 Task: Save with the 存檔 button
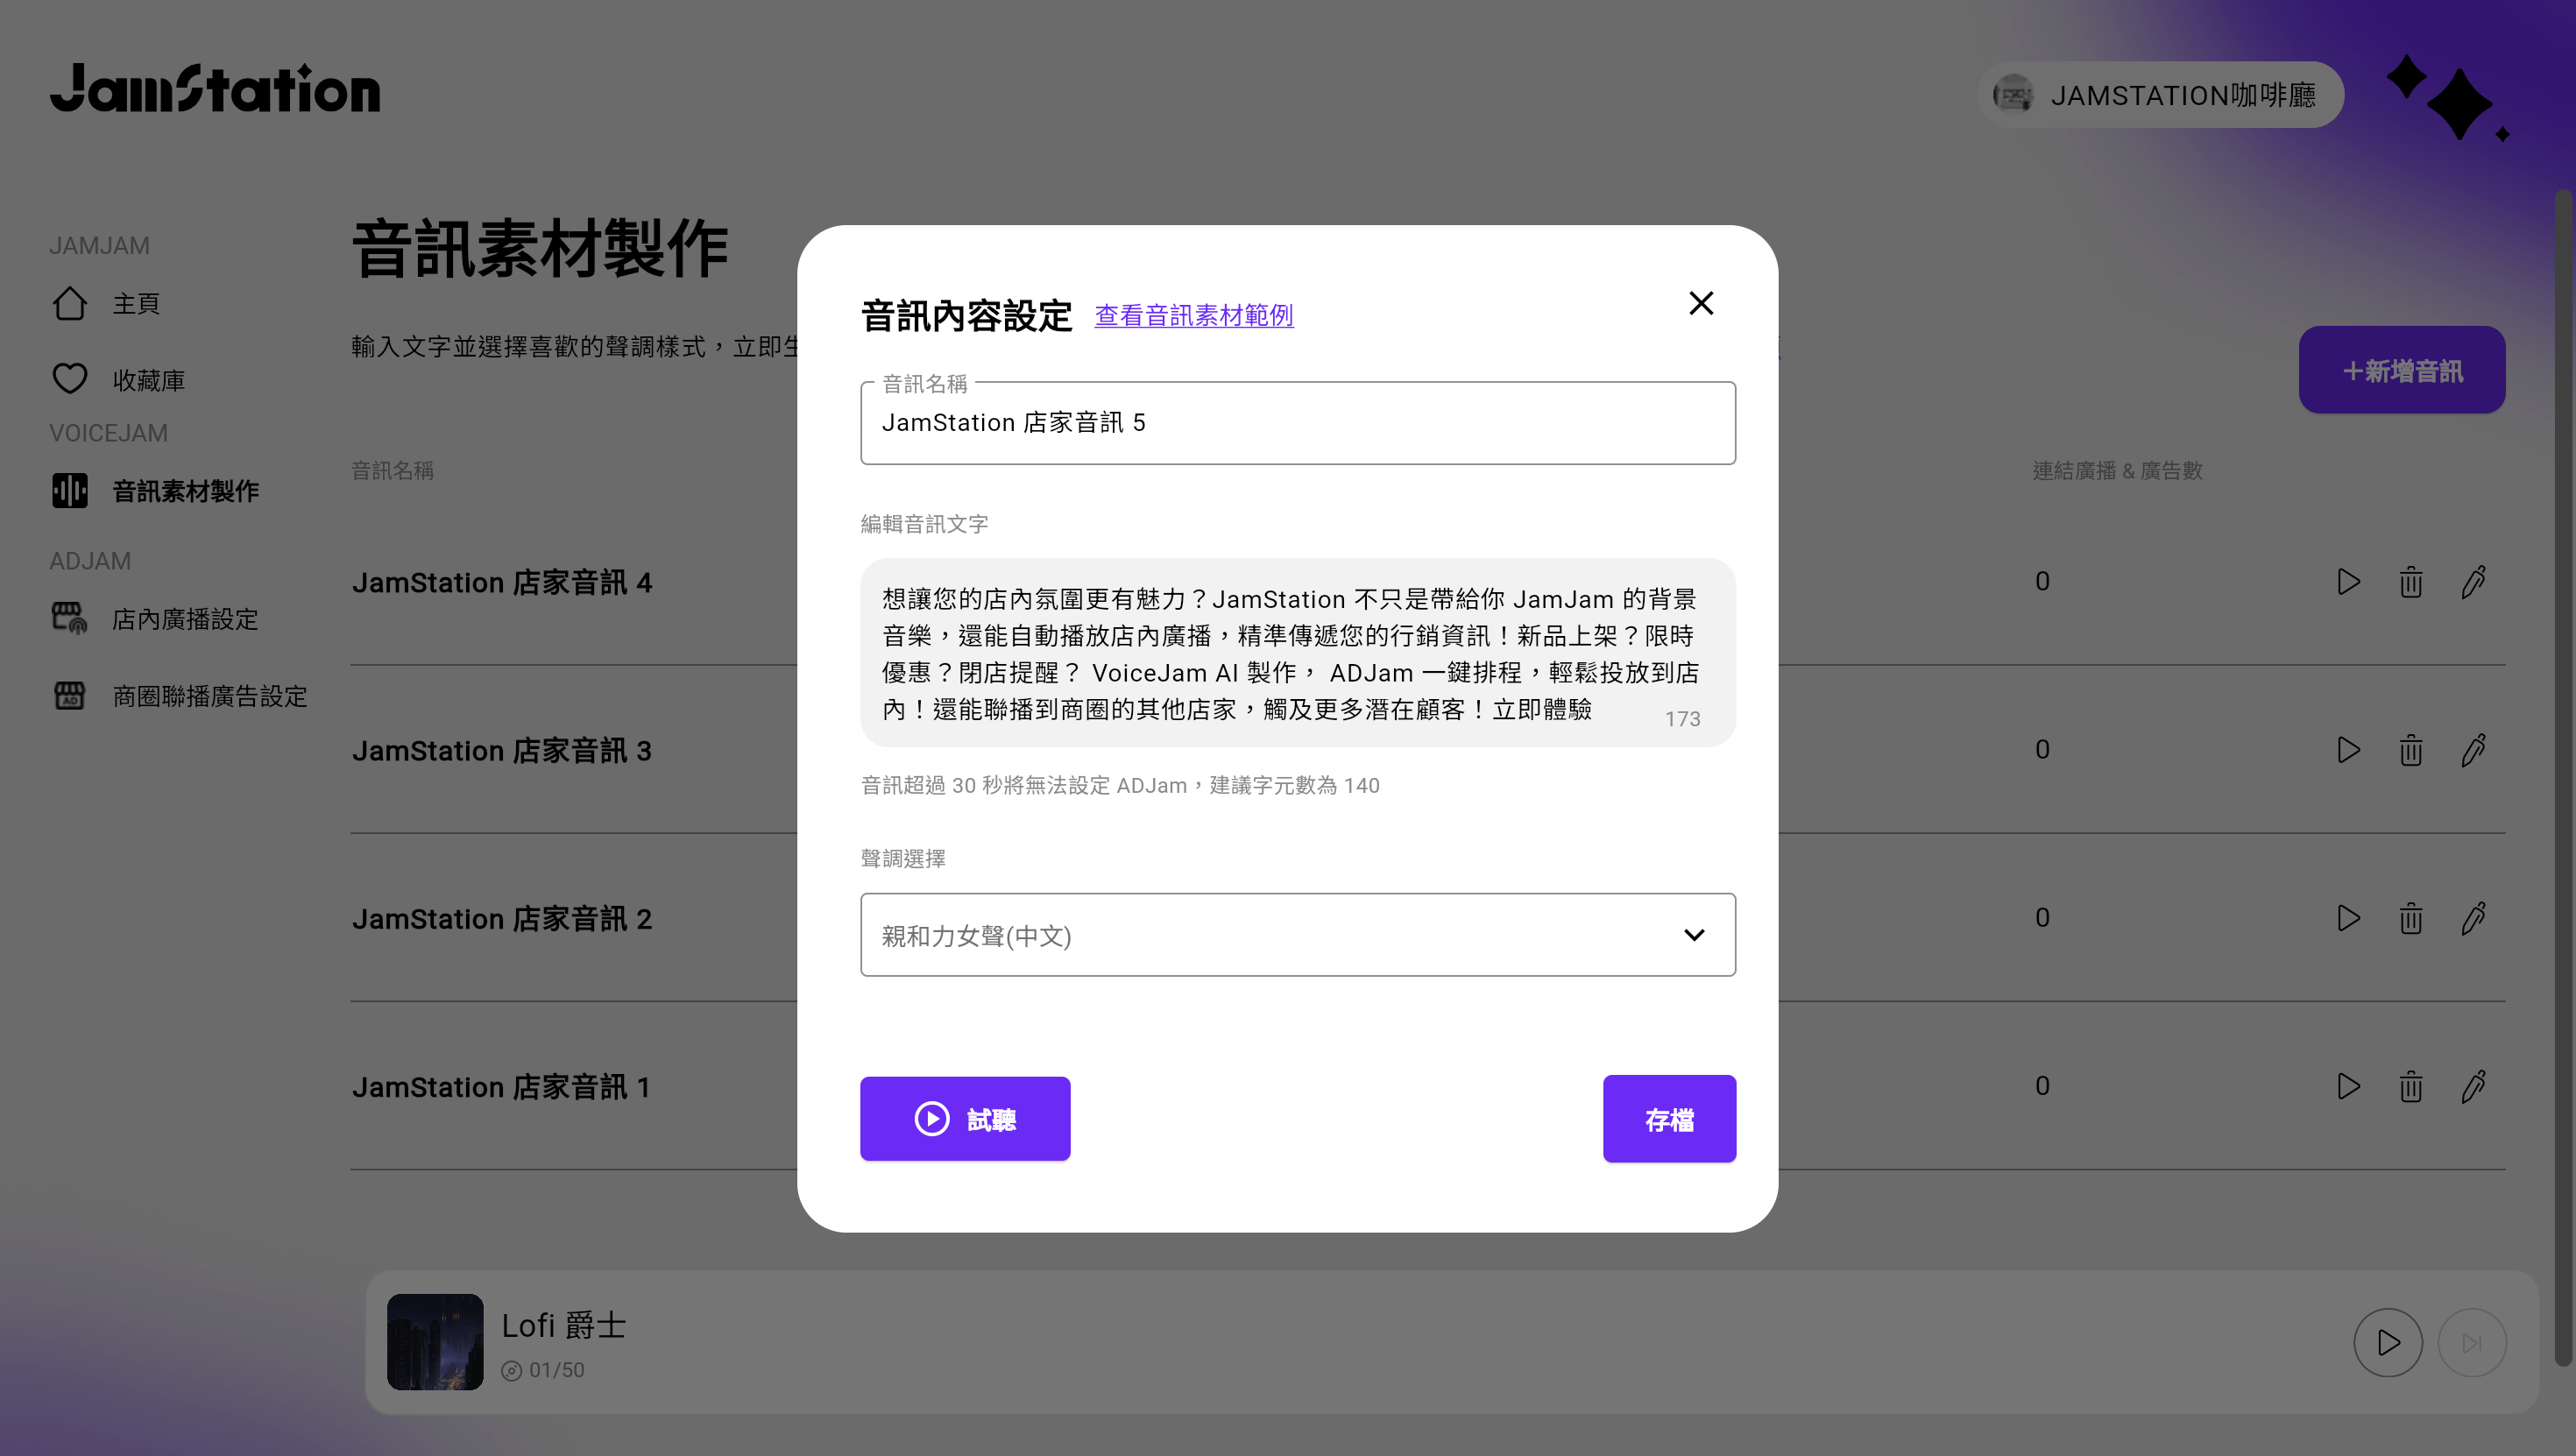pyautogui.click(x=1669, y=1119)
